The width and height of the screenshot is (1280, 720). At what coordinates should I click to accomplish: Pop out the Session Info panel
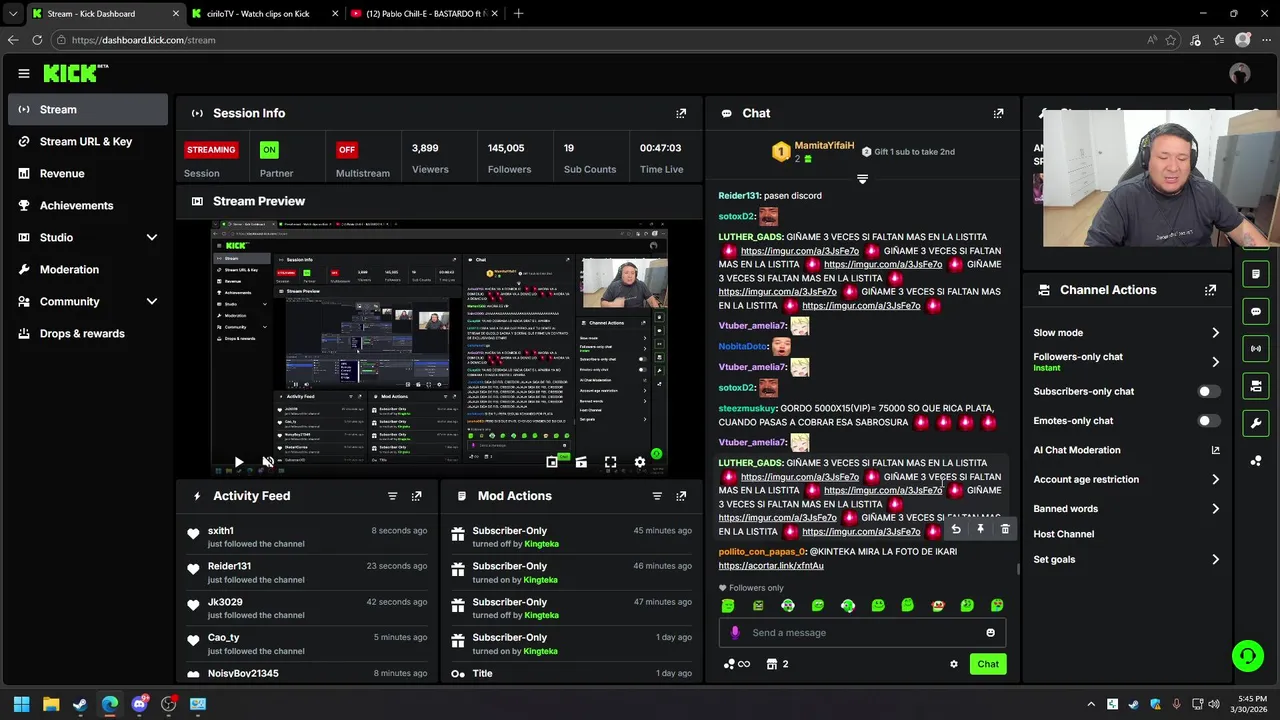(x=681, y=113)
